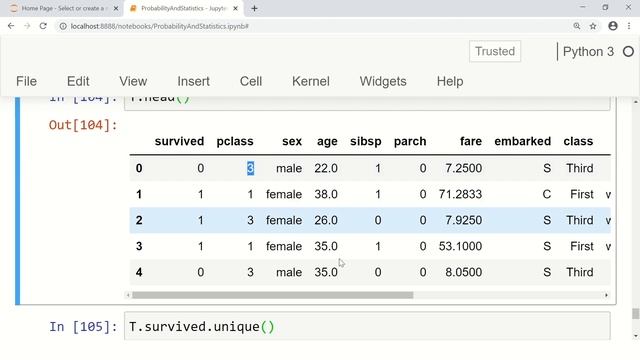Open the File menu
The height and width of the screenshot is (360, 640).
pyautogui.click(x=27, y=81)
